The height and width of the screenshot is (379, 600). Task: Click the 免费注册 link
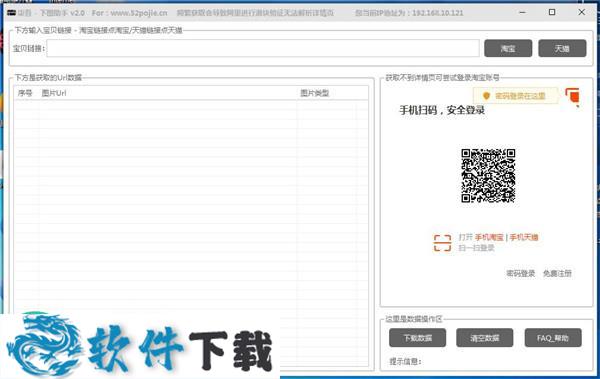click(557, 273)
